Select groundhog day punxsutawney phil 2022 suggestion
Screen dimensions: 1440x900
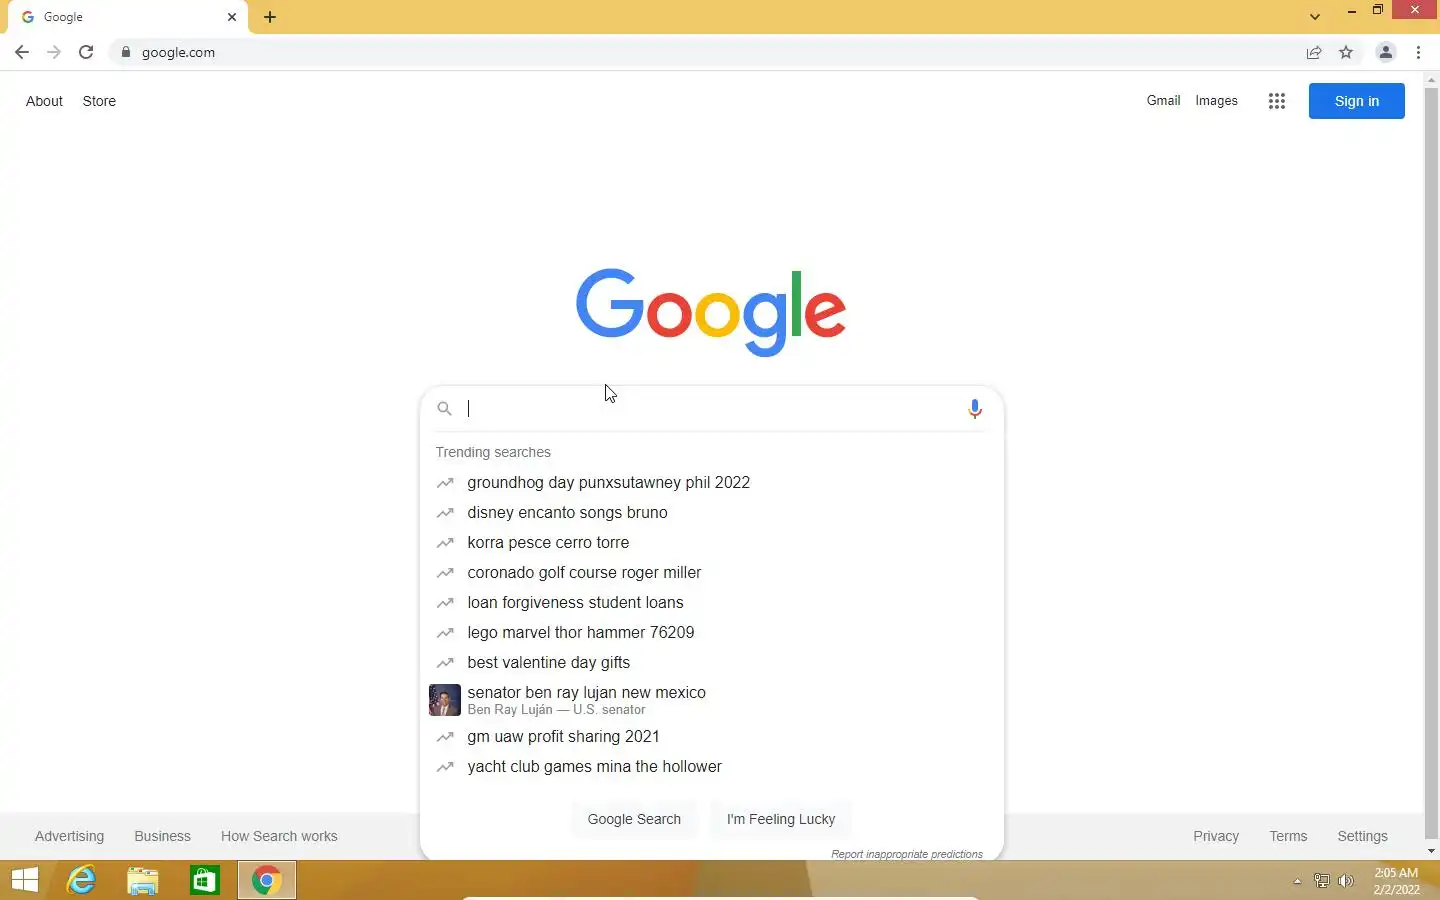coord(711,482)
